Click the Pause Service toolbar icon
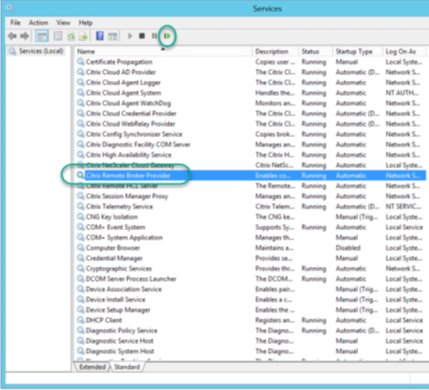 pyautogui.click(x=154, y=36)
